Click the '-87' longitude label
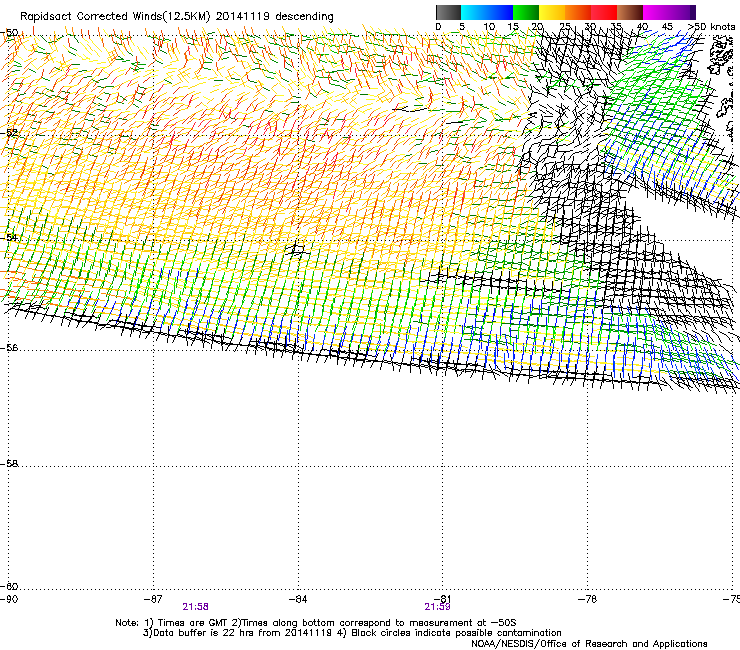Viewport: 740px width, 650px height. [x=153, y=599]
